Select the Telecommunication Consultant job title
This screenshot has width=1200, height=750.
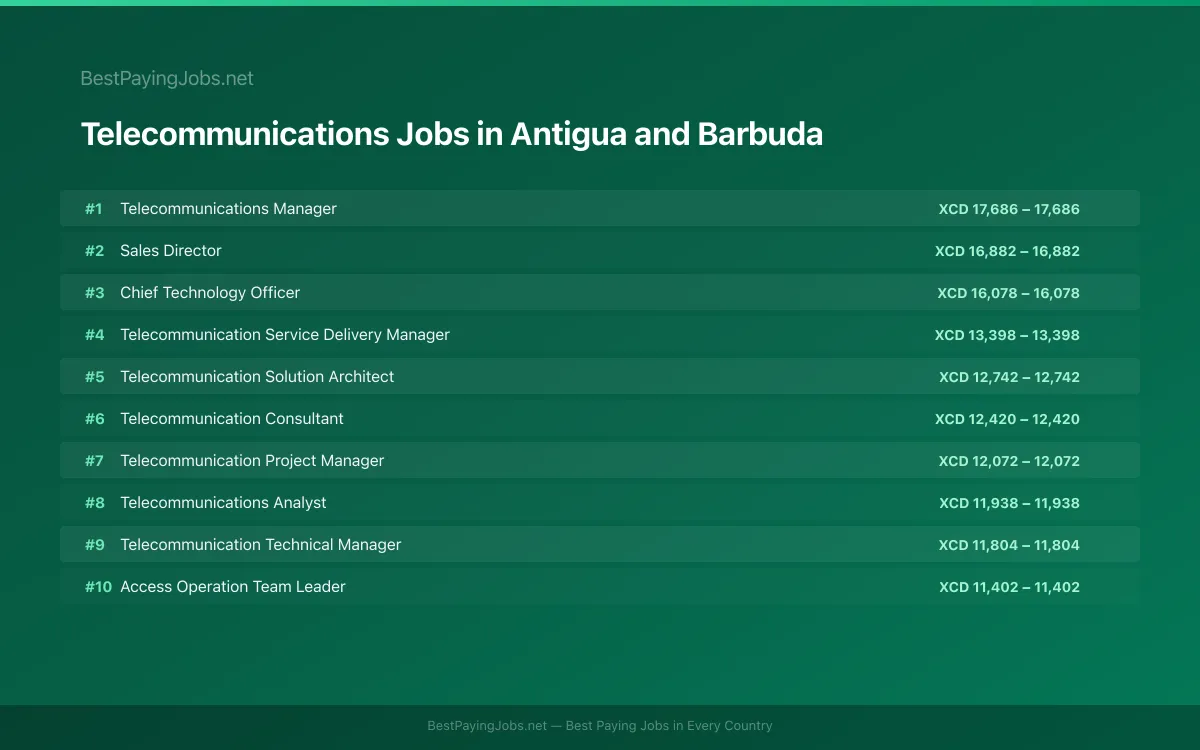(x=232, y=419)
